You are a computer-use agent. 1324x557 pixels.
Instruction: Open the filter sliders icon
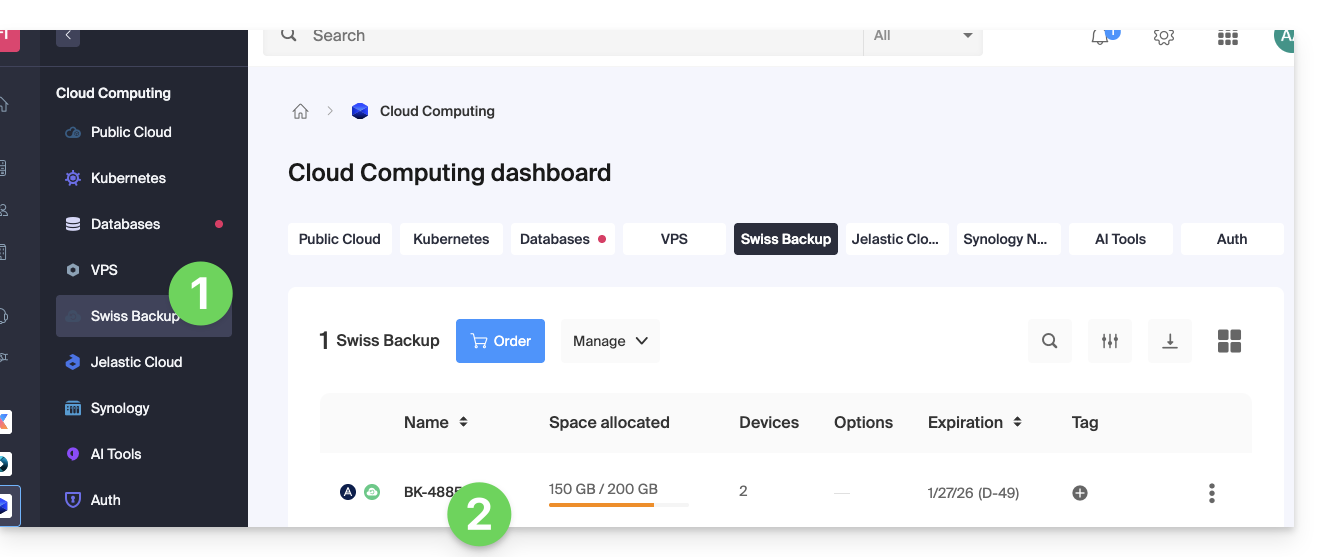[1110, 341]
